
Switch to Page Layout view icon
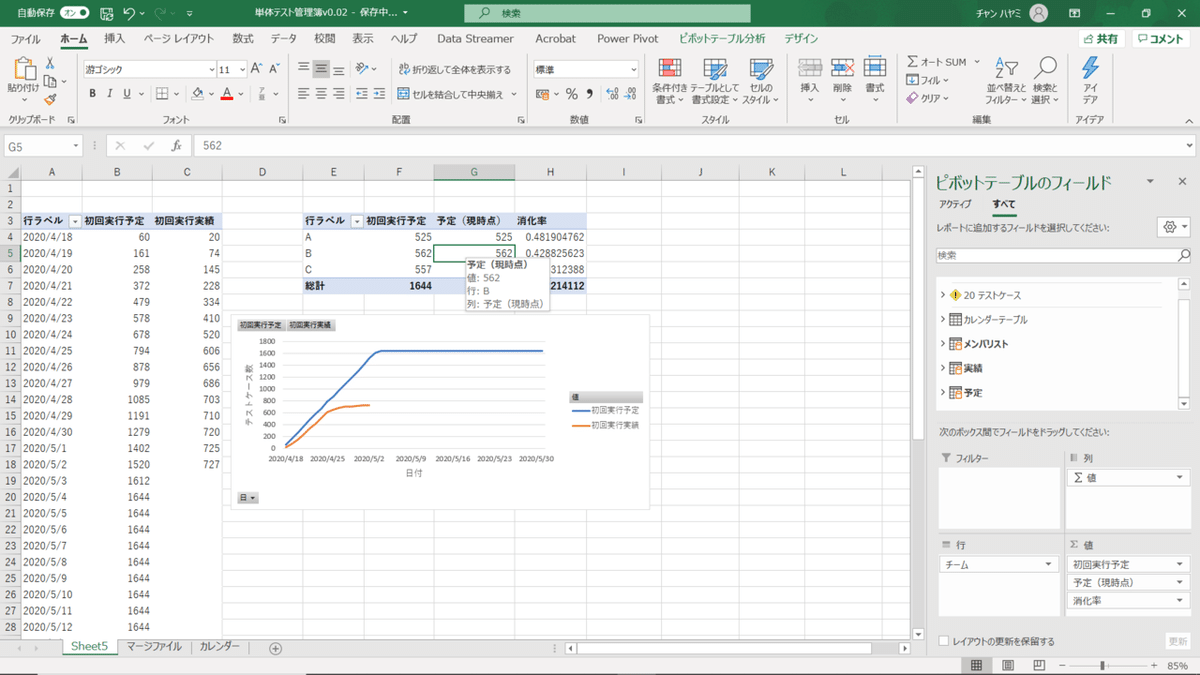[x=1007, y=665]
